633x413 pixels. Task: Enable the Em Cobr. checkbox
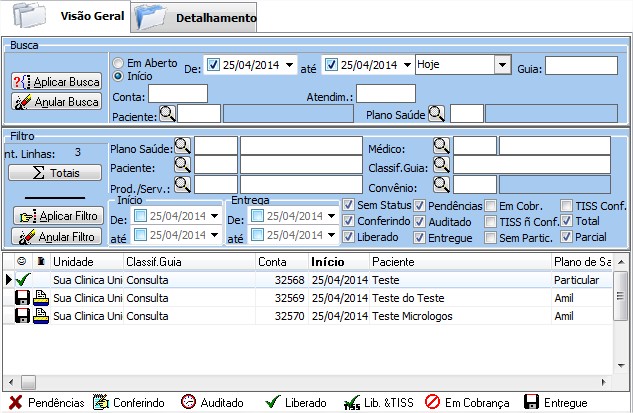[x=490, y=205]
